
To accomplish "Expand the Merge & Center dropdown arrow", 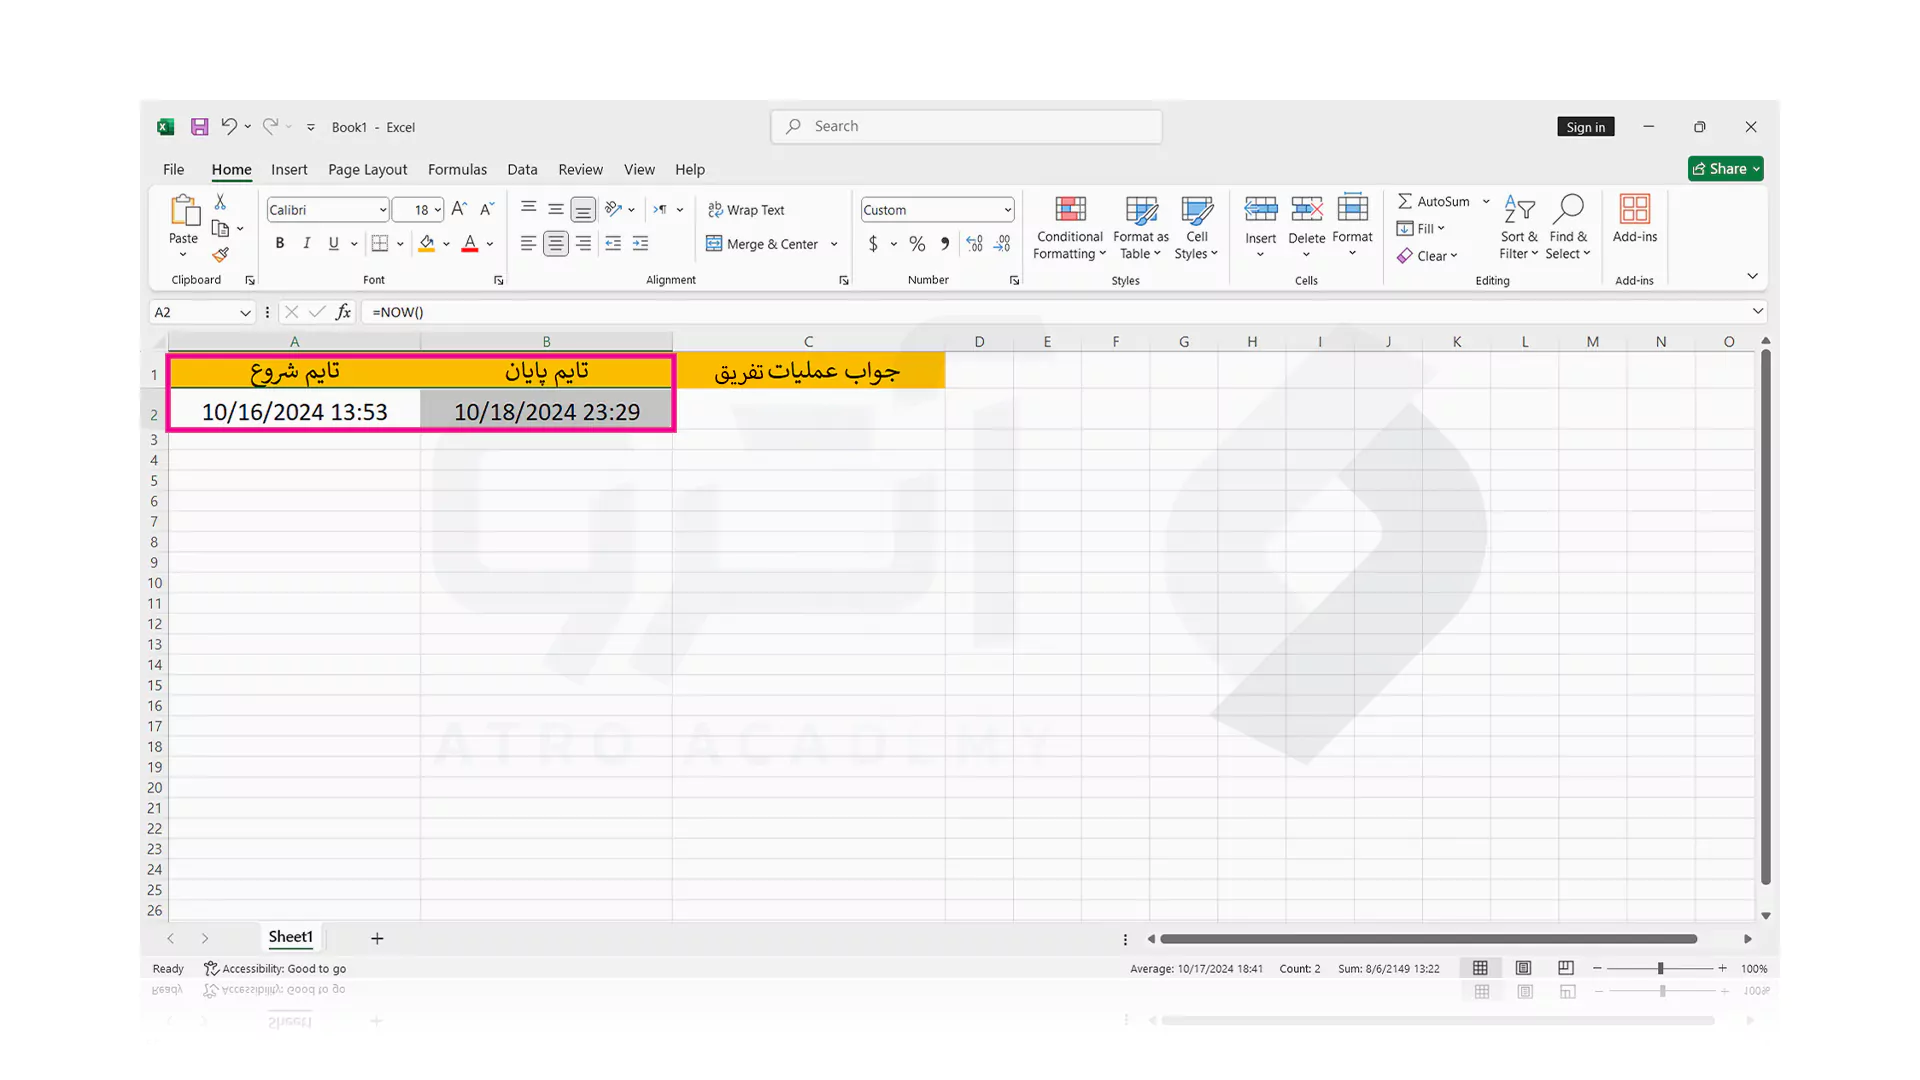I will (x=834, y=244).
